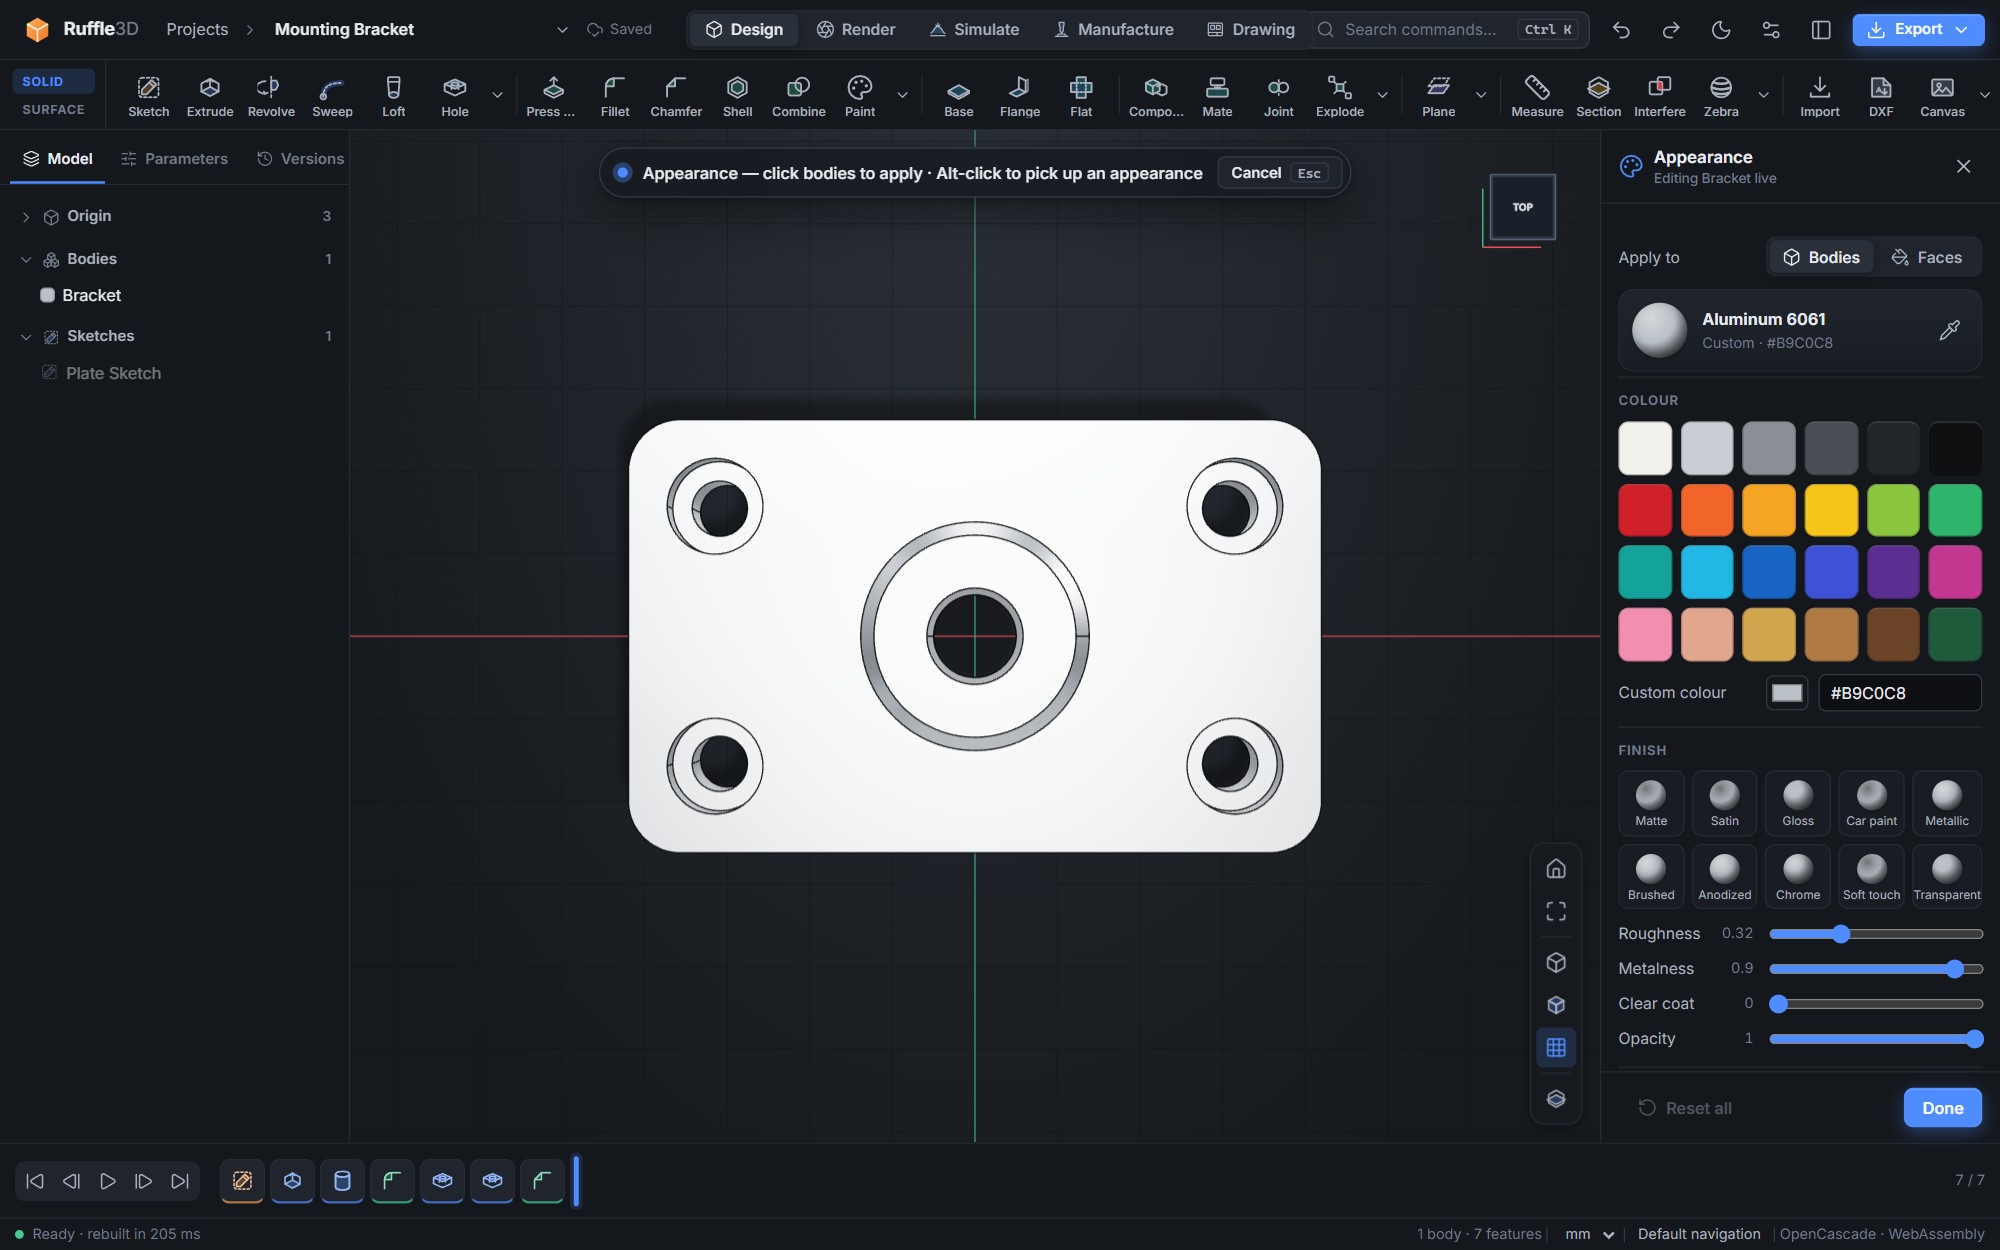Switch to the Versions tab
The height and width of the screenshot is (1250, 2000).
click(300, 159)
